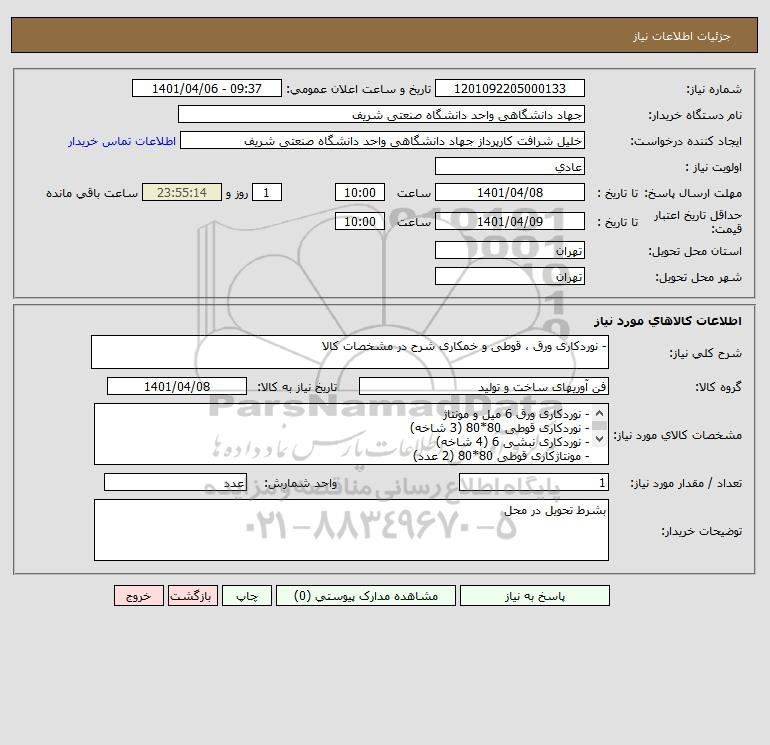Click response deadline date field 1401/04/08

(x=510, y=193)
